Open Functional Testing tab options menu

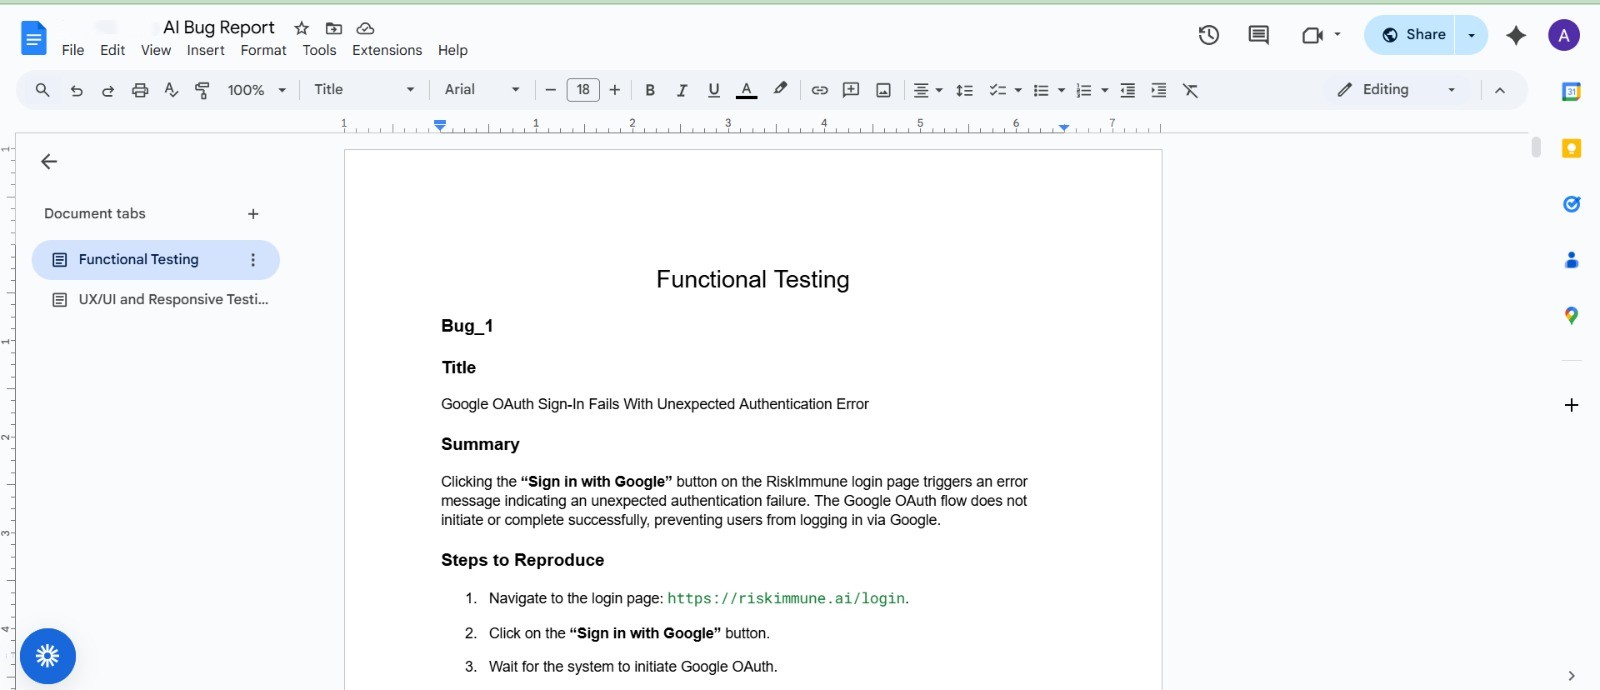(x=253, y=260)
